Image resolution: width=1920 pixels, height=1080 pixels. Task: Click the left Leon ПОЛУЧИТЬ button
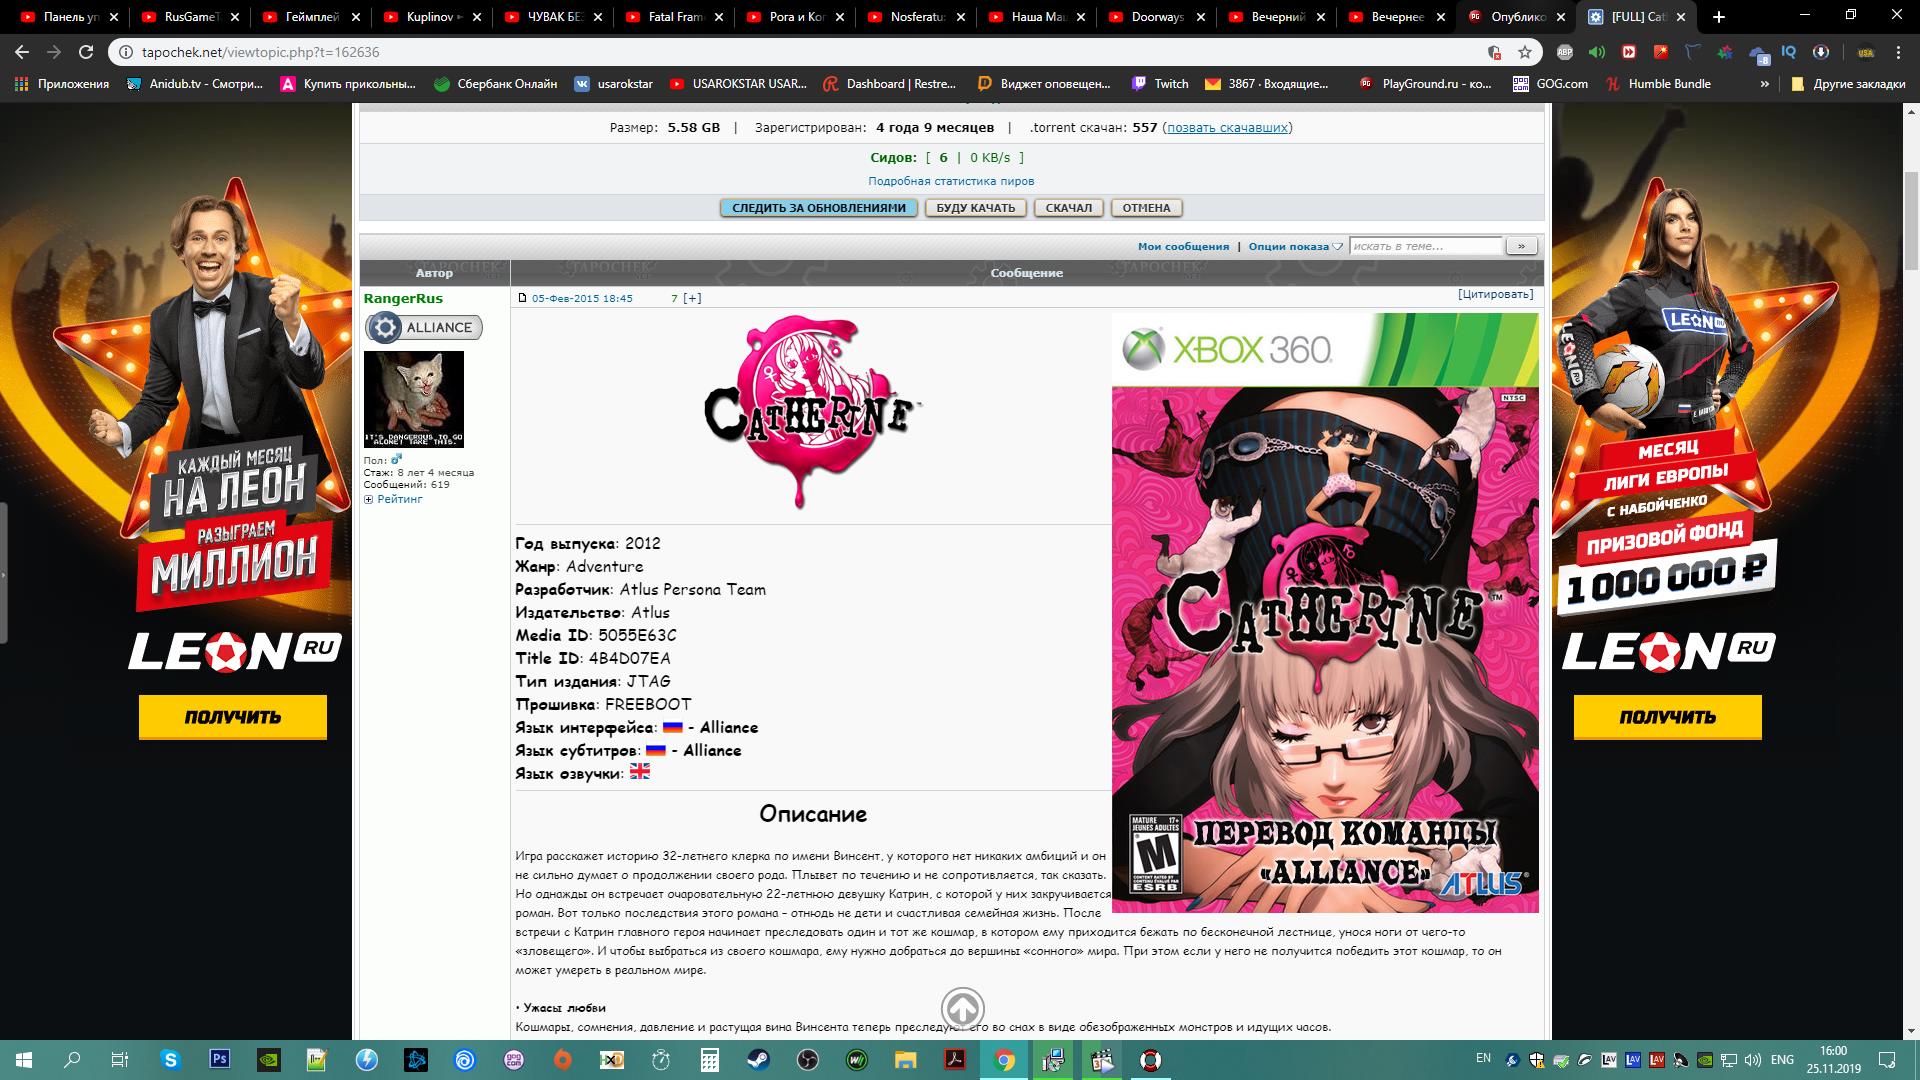tap(233, 717)
